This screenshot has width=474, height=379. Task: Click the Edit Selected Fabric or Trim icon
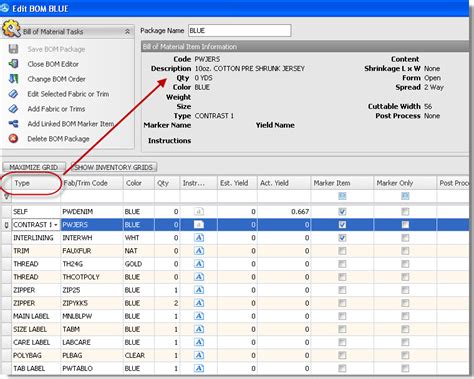coord(13,94)
